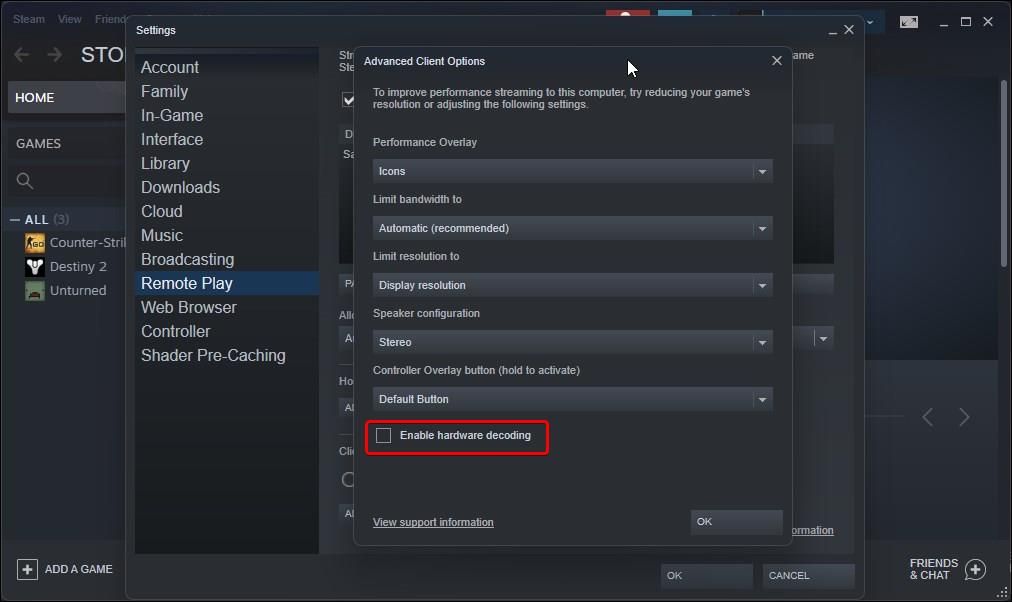Click View support information link
Viewport: 1012px width, 602px height.
coord(433,522)
